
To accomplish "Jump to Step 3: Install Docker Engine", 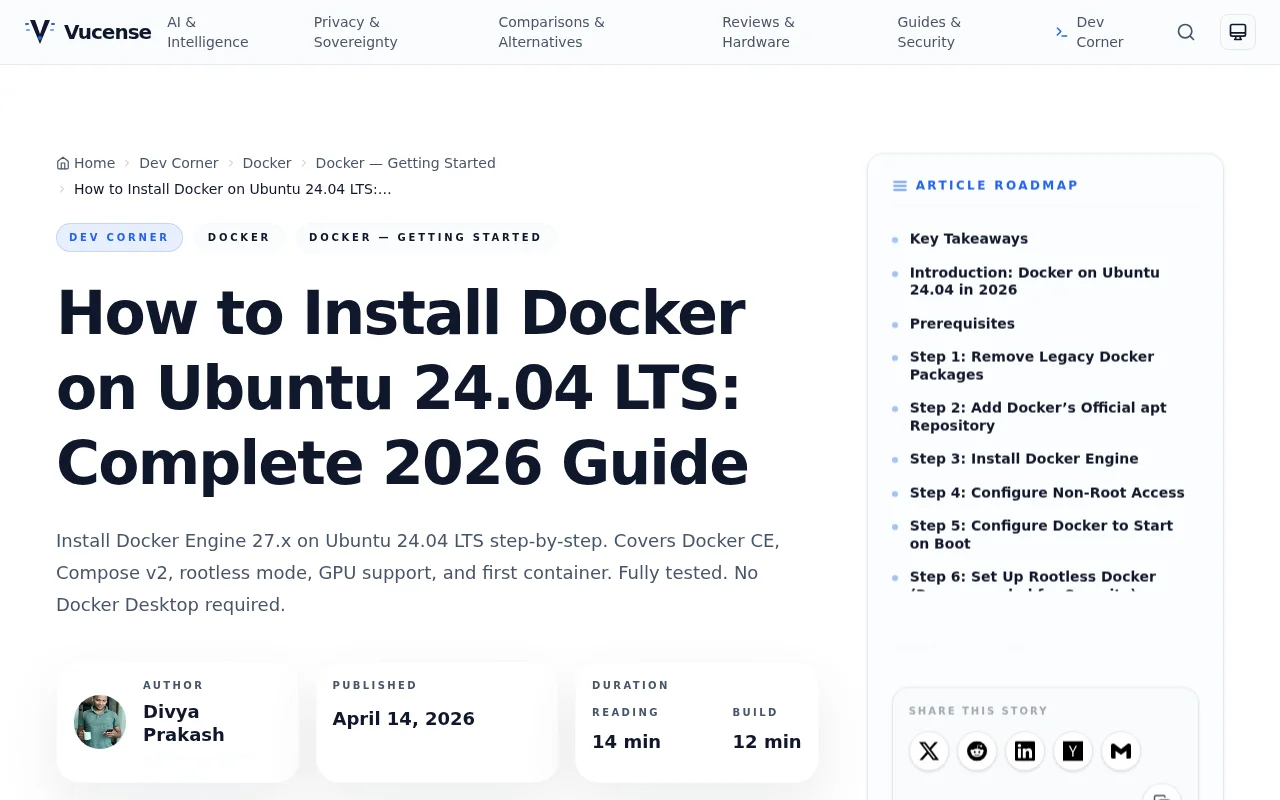I will pos(1024,459).
